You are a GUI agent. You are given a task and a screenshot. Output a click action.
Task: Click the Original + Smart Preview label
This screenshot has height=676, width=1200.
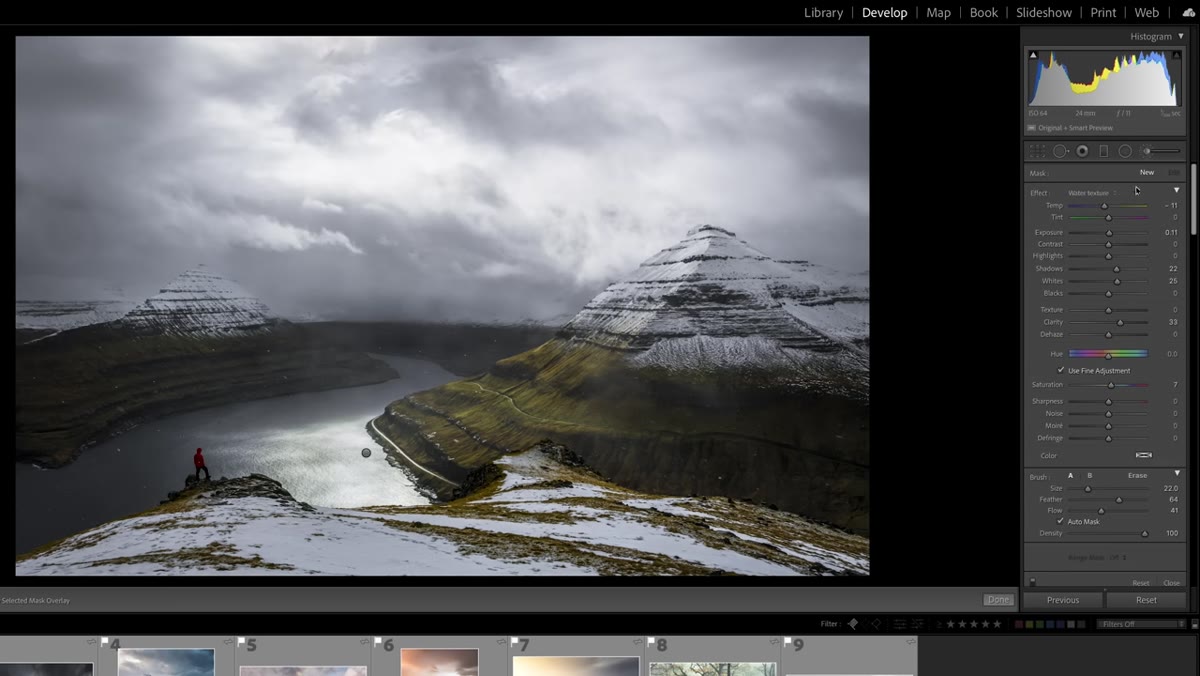[1075, 128]
